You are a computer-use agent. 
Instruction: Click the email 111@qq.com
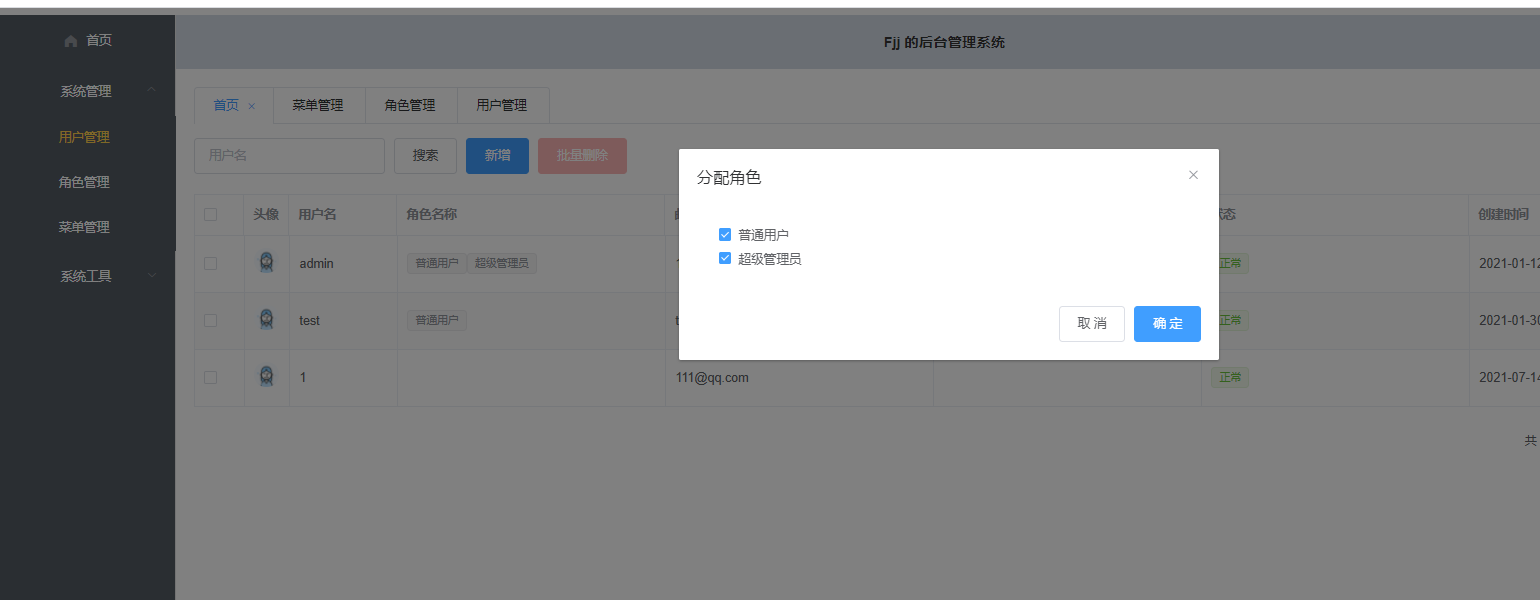[712, 378]
